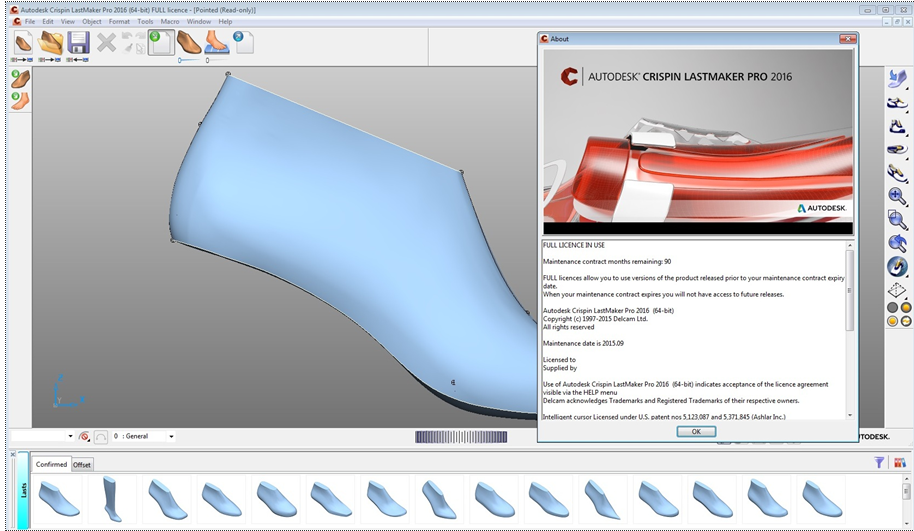Click the green-badged shoe last icon in left sidebar
Viewport: 914px width, 531px height.
[20, 79]
